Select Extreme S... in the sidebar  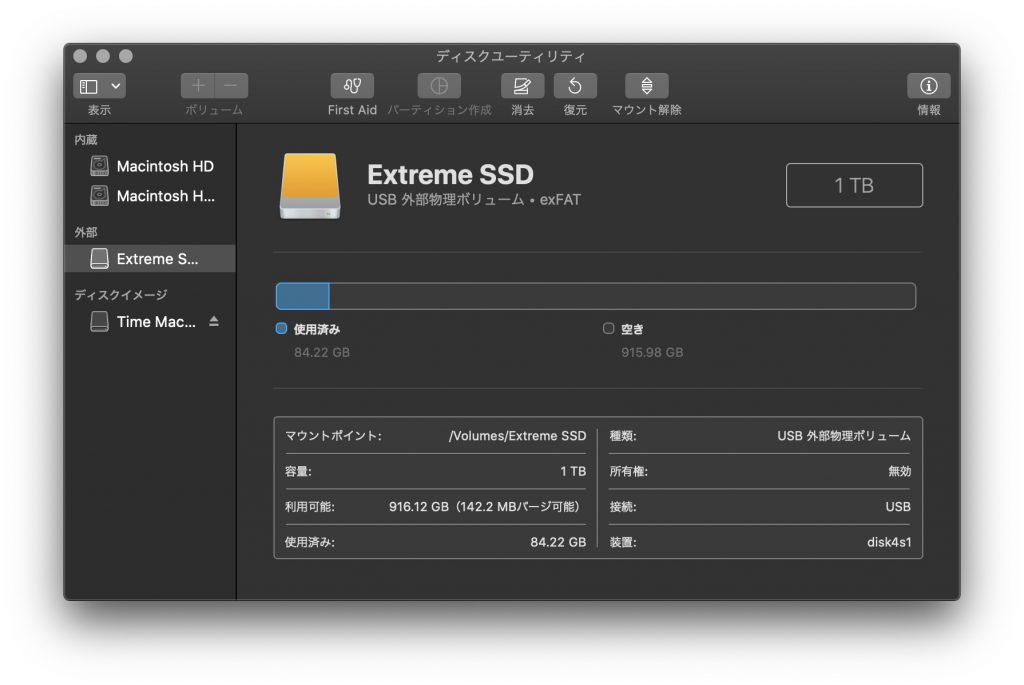coord(150,259)
